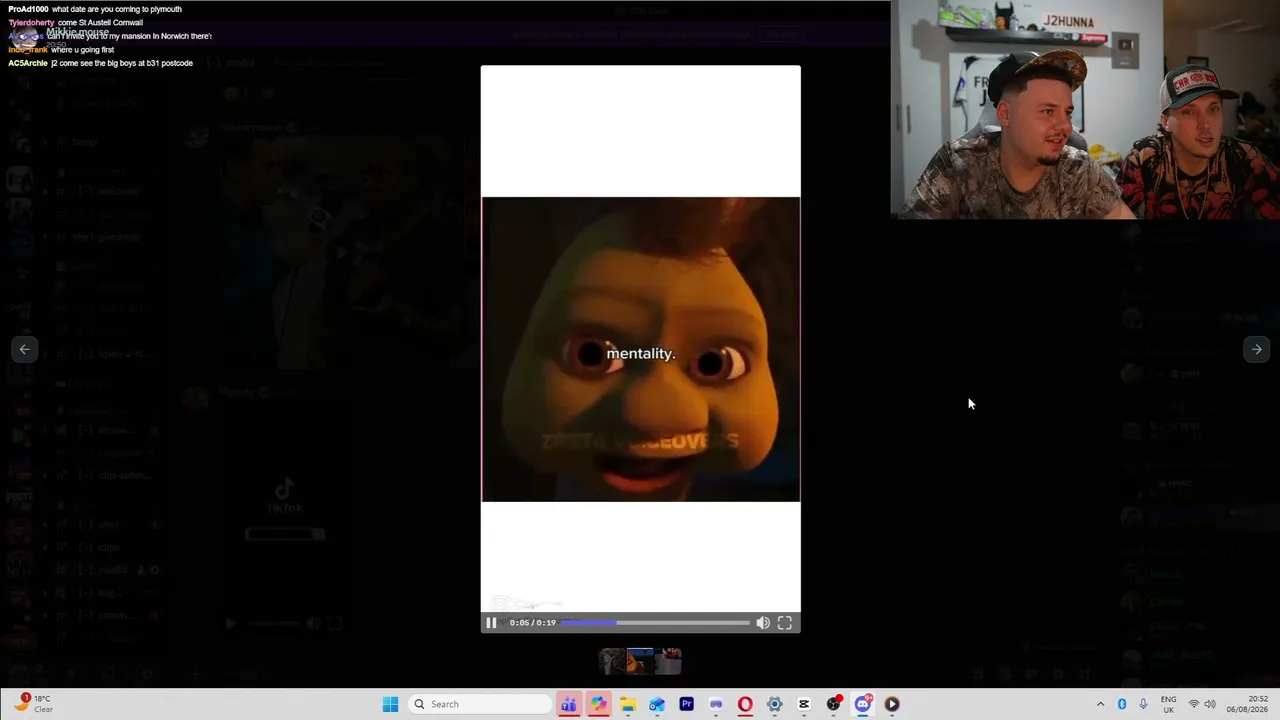
Task: Open CapCut from the taskbar
Action: (x=804, y=704)
